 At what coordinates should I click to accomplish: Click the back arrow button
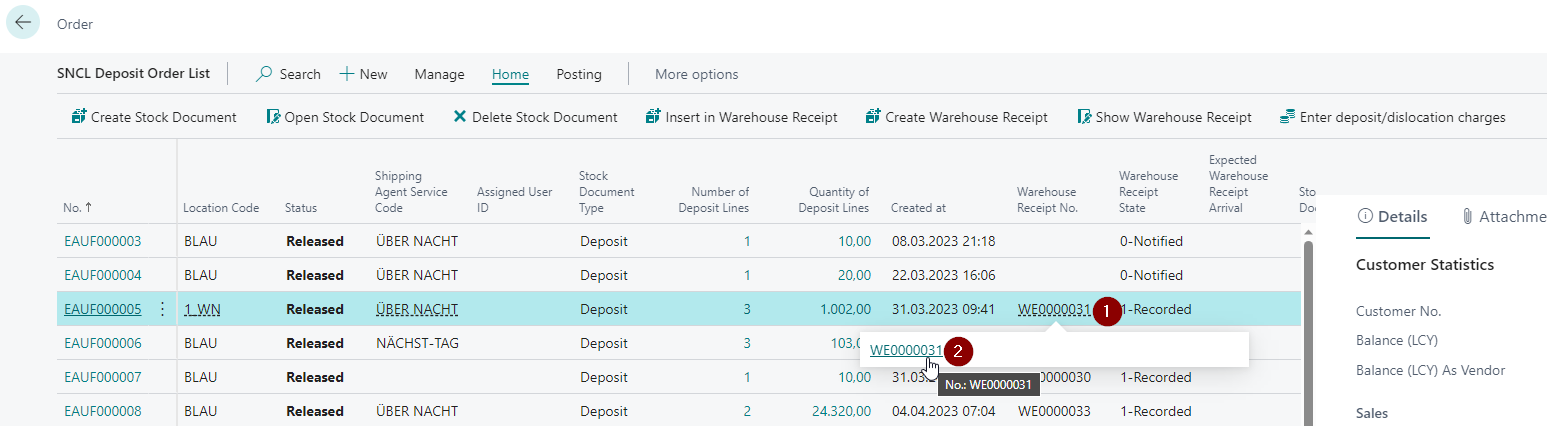23,22
